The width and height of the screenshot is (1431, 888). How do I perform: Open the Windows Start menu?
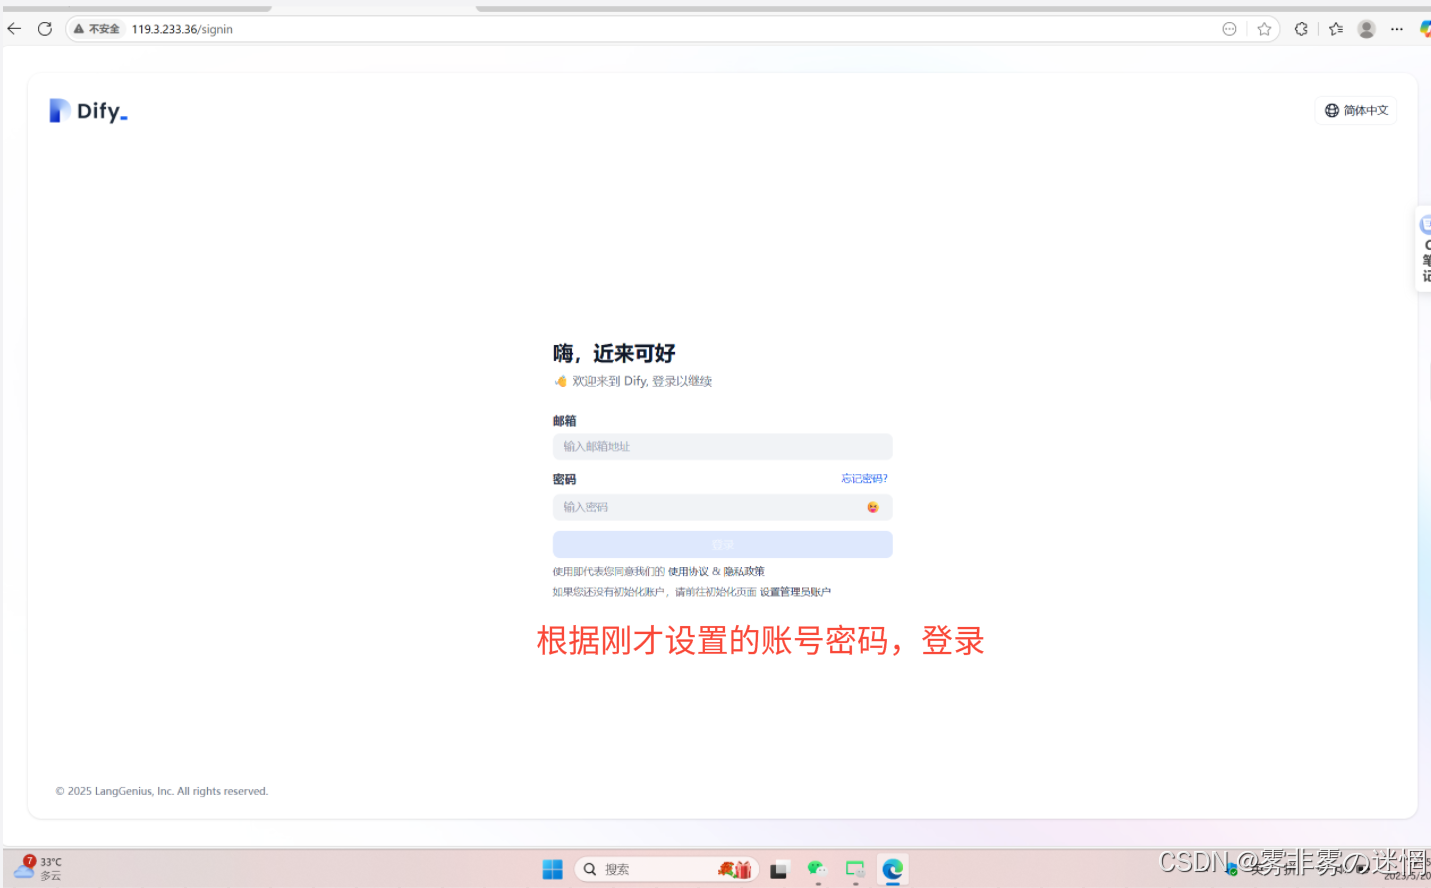click(552, 869)
